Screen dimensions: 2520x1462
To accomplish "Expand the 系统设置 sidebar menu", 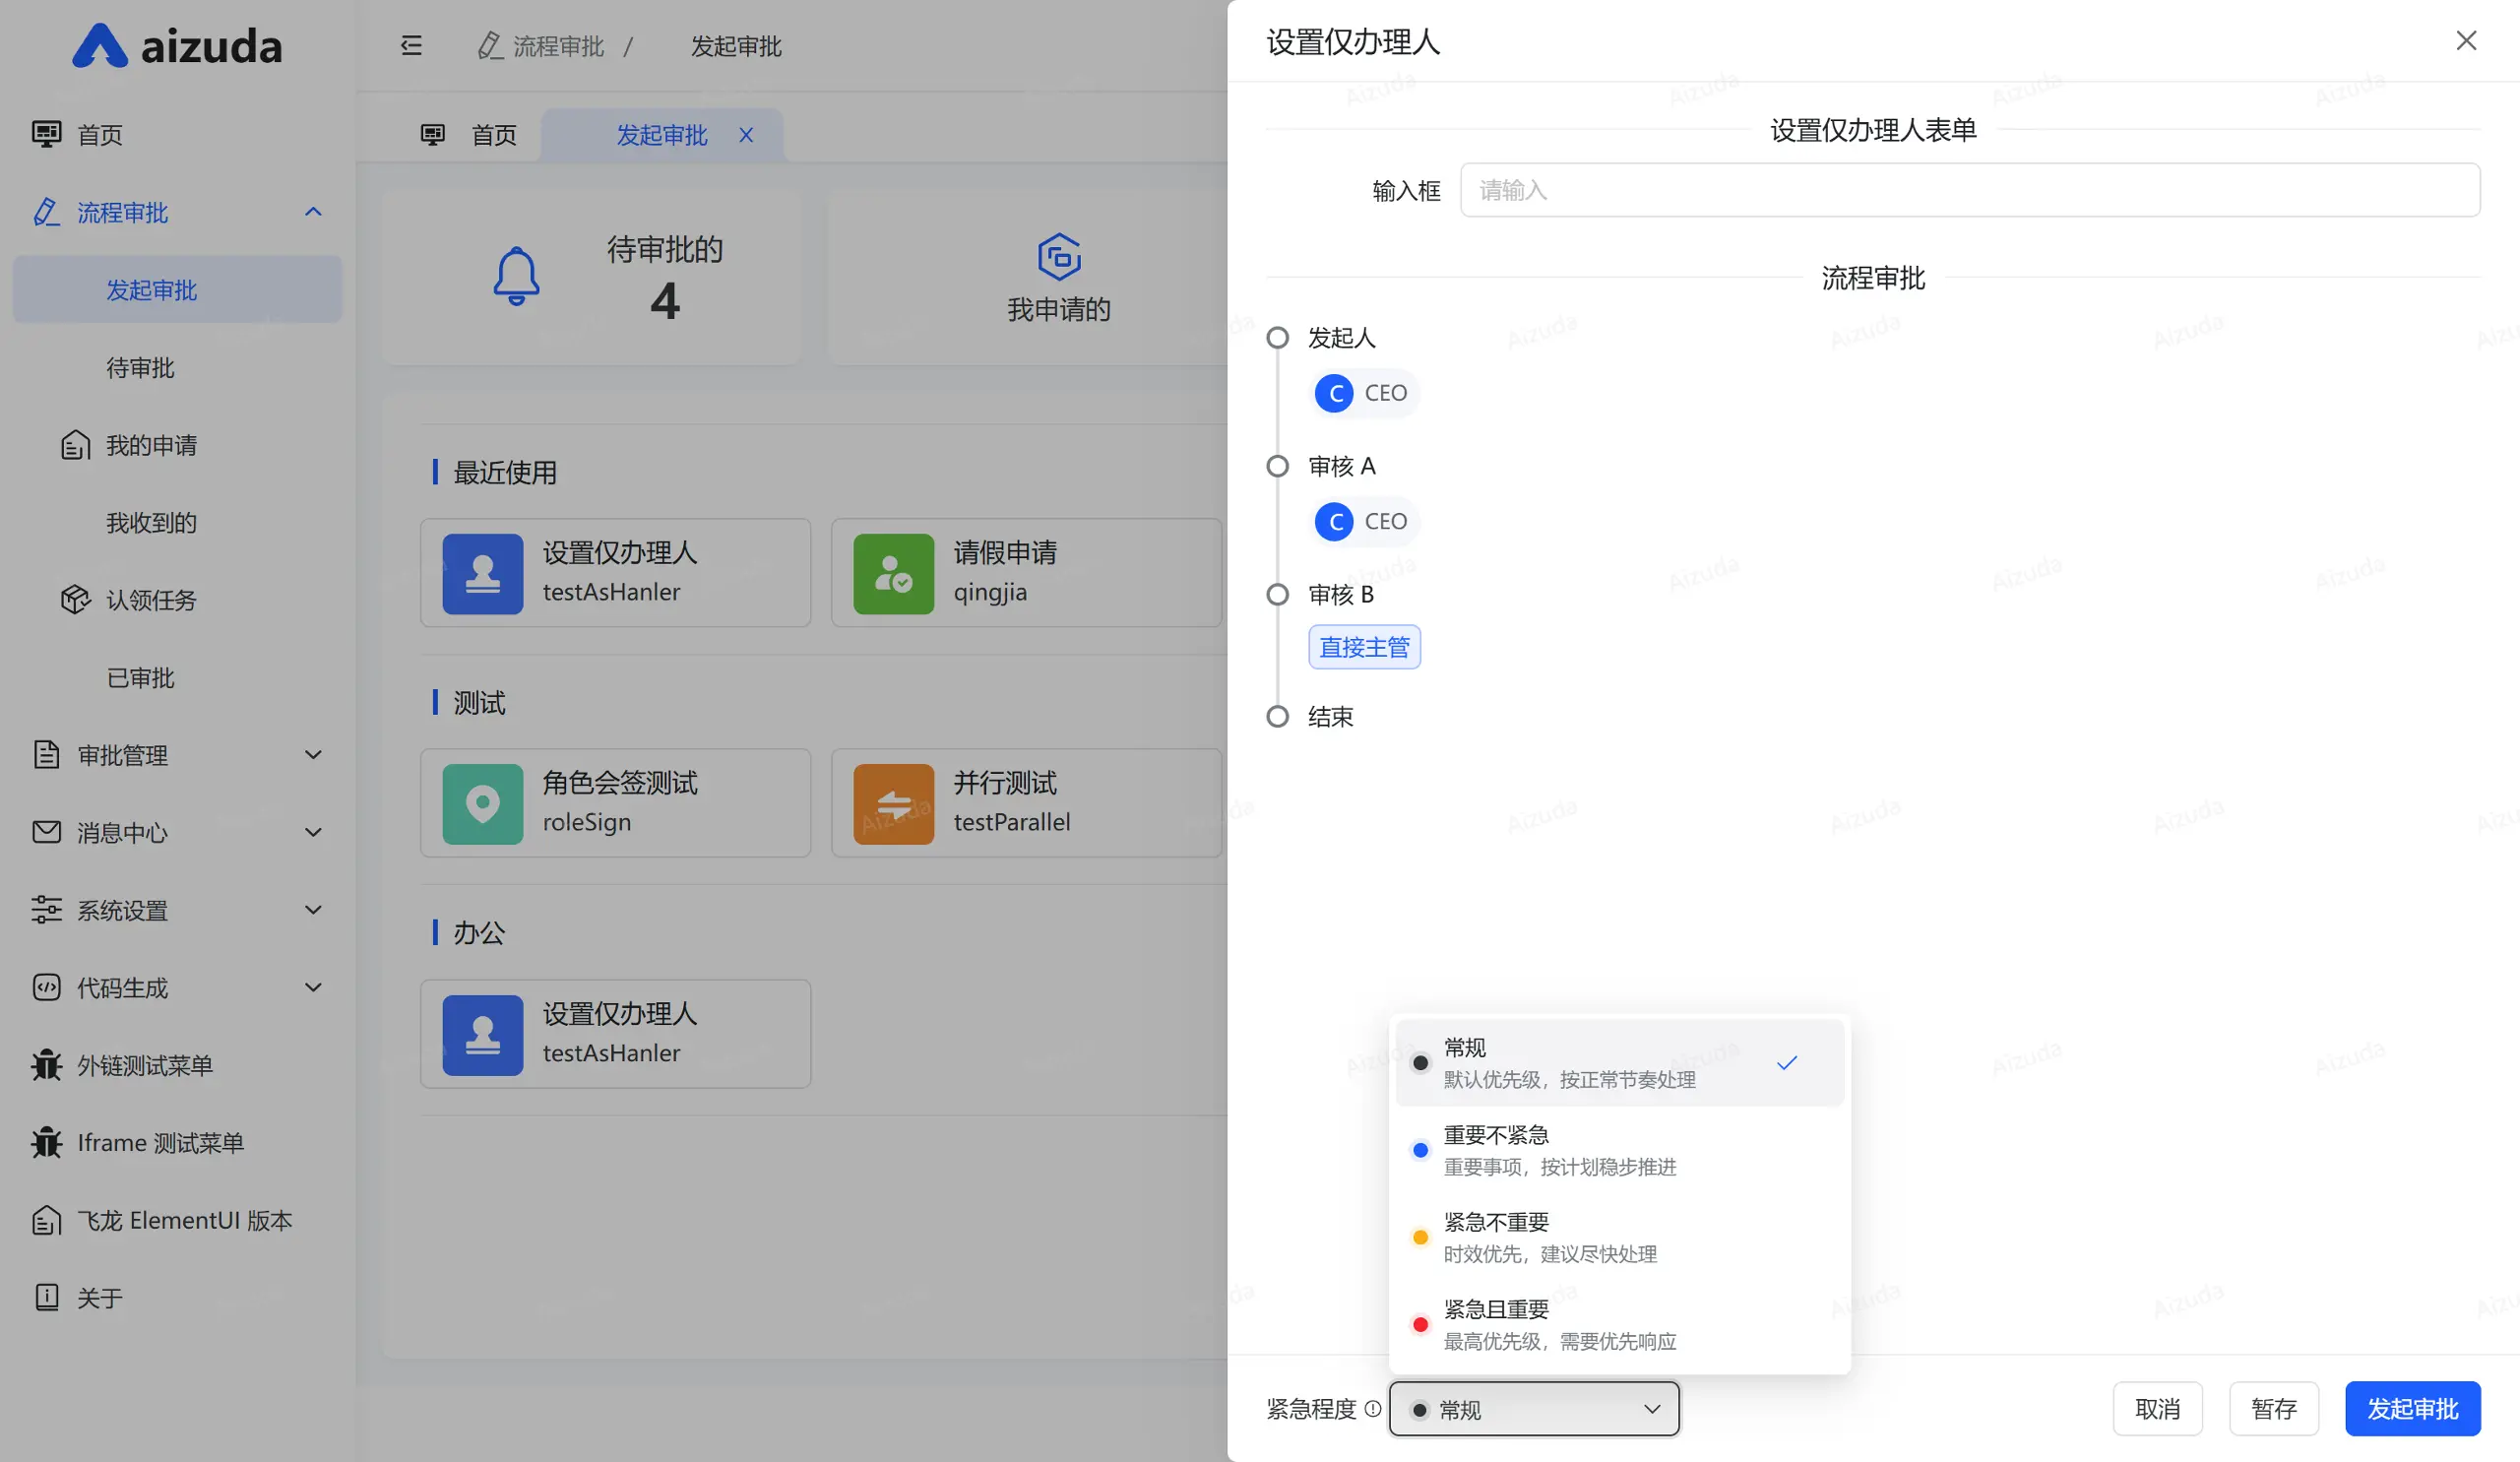I will coord(177,910).
